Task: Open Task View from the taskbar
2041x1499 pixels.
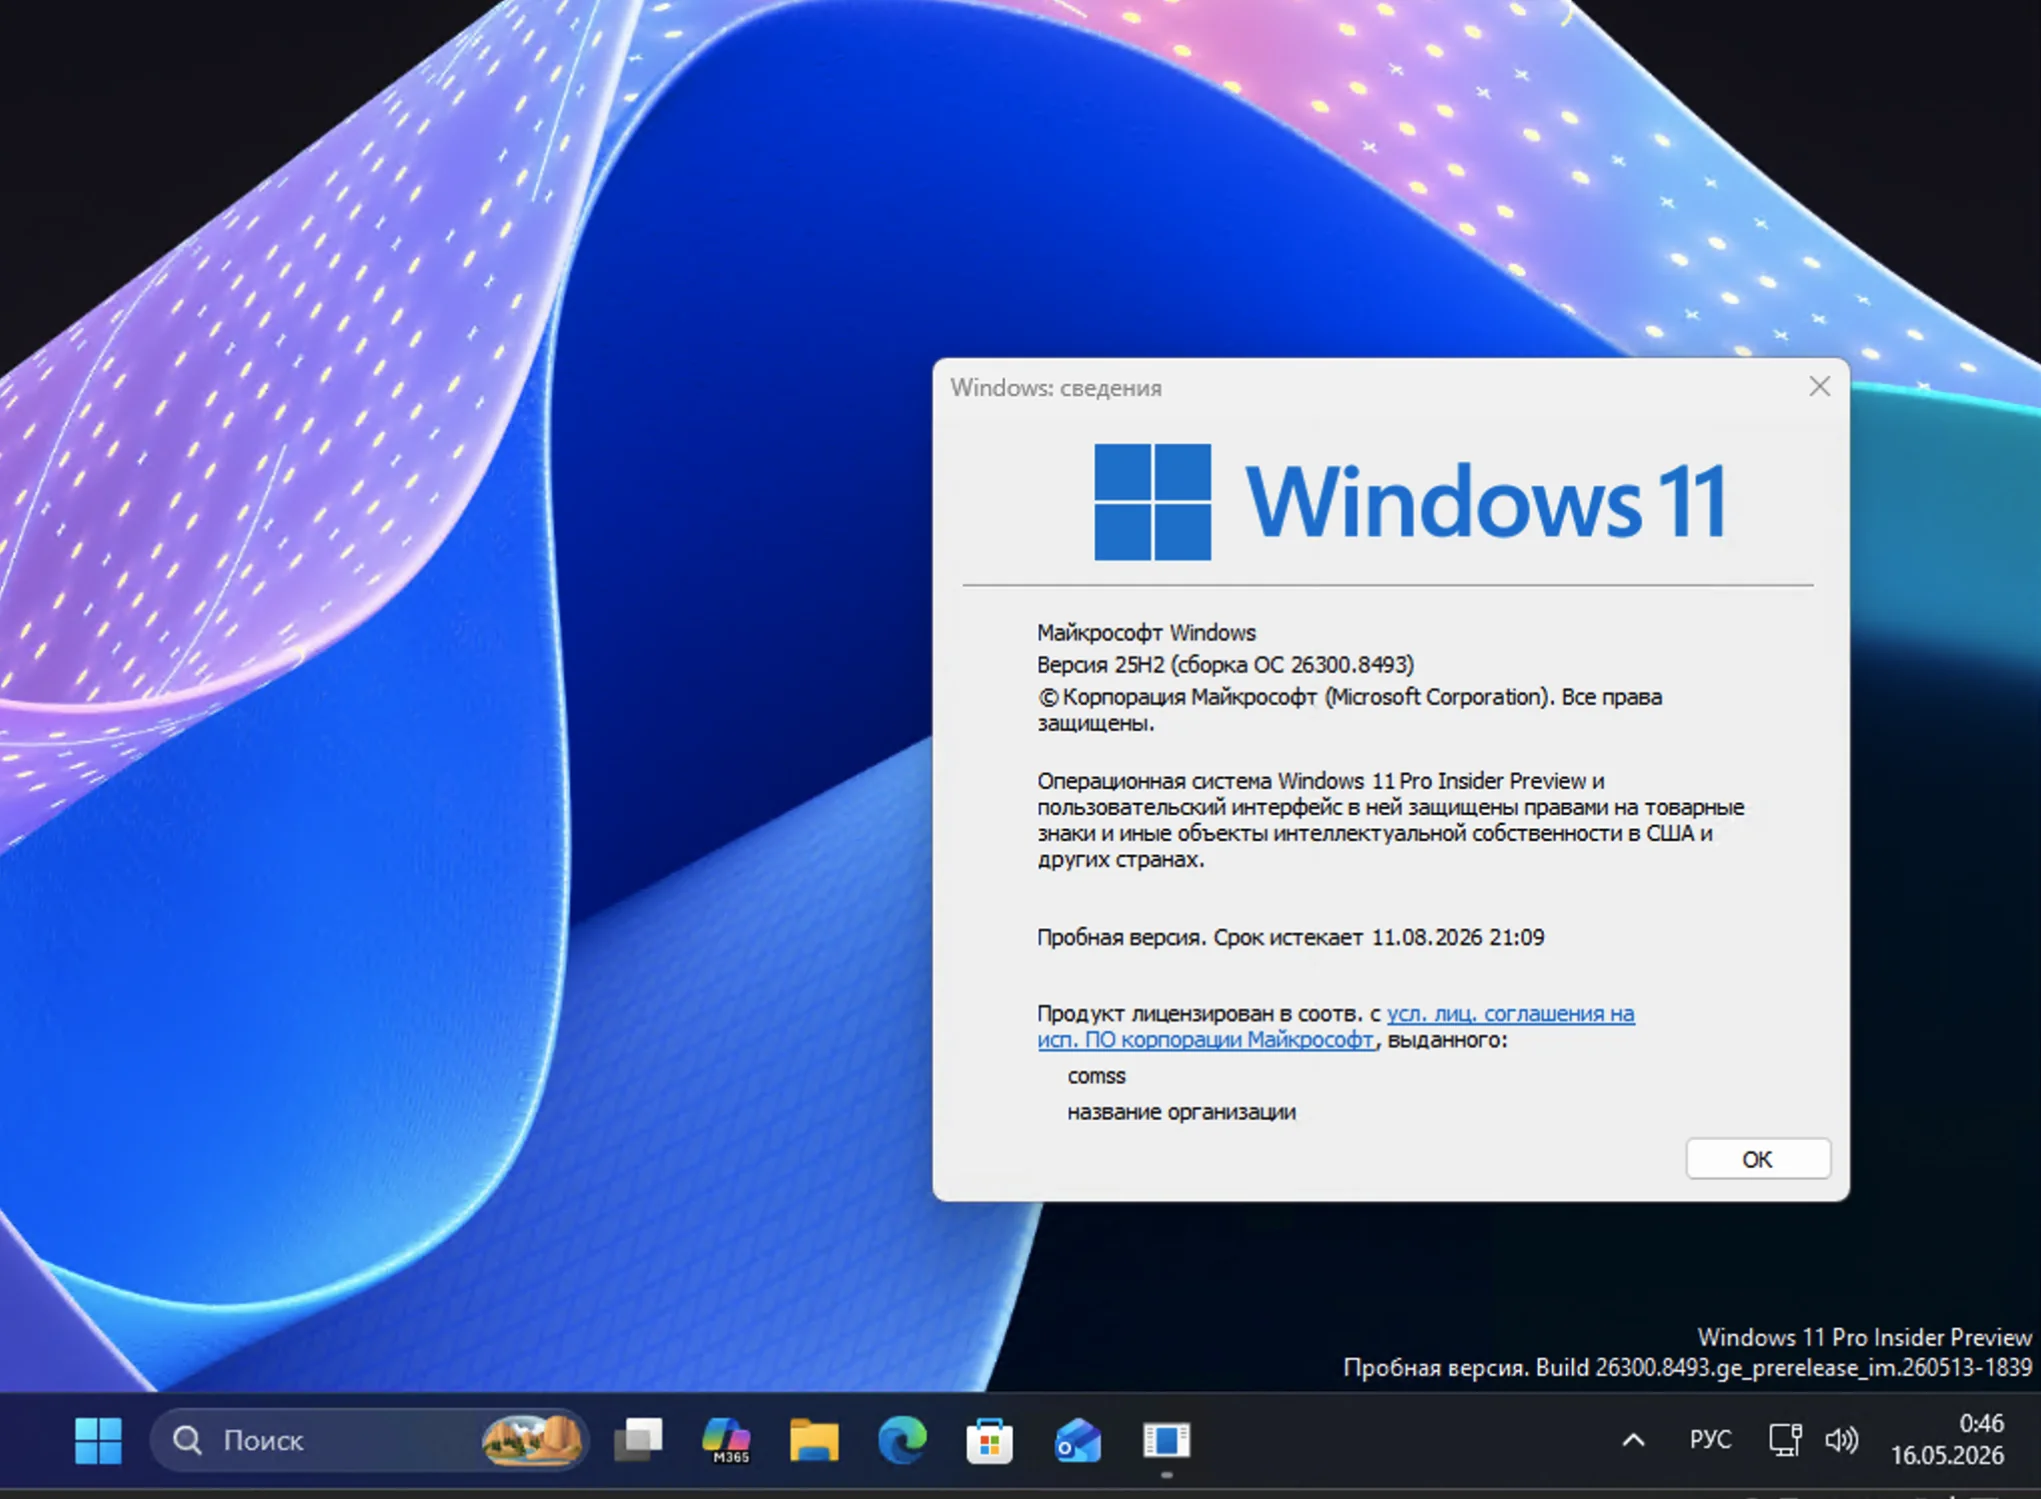Action: (x=638, y=1440)
